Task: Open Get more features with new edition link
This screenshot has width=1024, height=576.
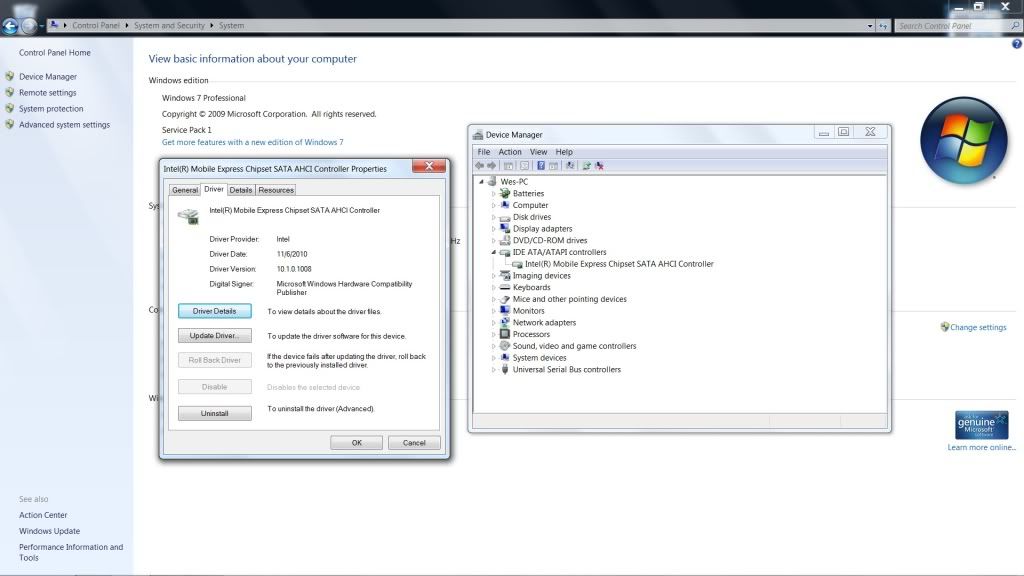Action: coord(253,142)
